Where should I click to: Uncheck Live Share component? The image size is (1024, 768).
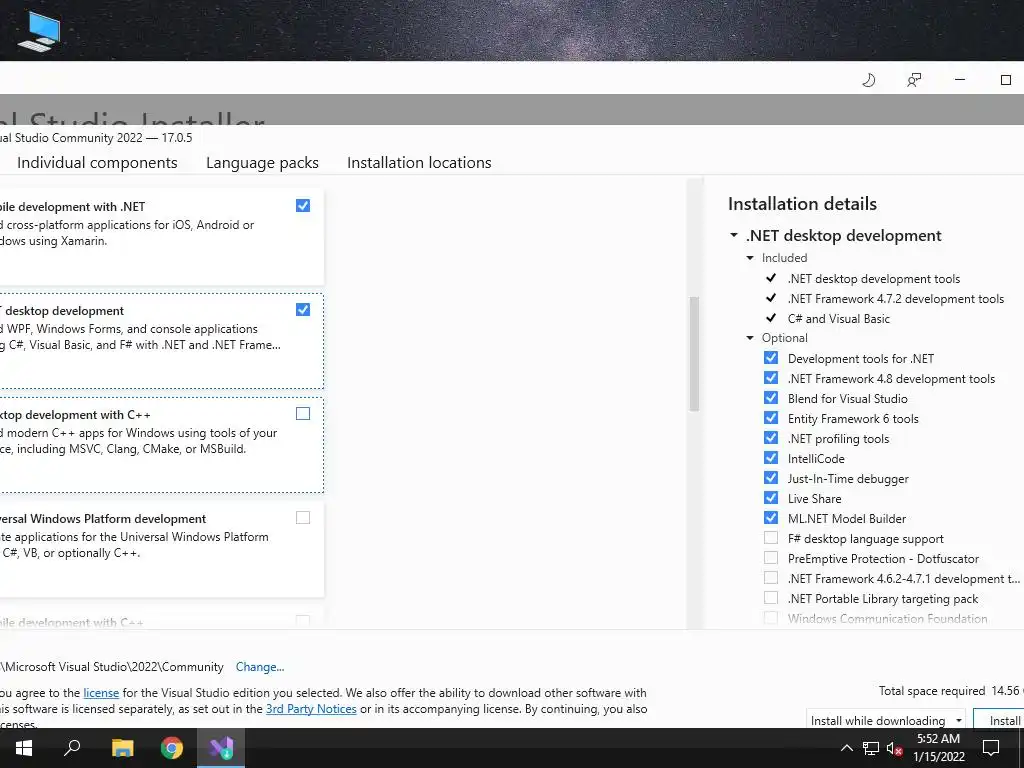[x=771, y=498]
